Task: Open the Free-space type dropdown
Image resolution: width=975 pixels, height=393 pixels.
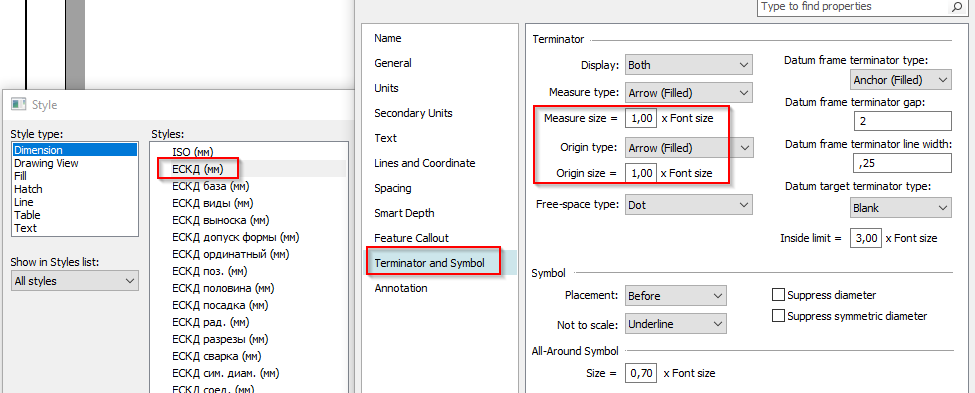Action: coord(688,204)
